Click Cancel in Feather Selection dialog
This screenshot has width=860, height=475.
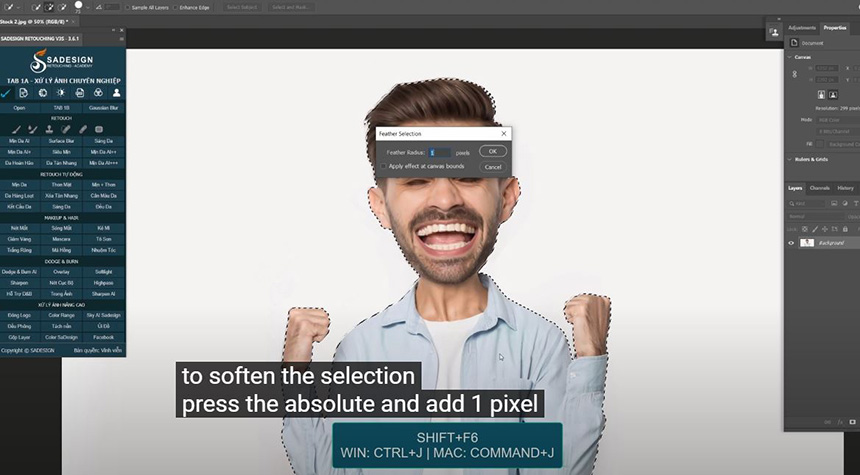pos(493,167)
